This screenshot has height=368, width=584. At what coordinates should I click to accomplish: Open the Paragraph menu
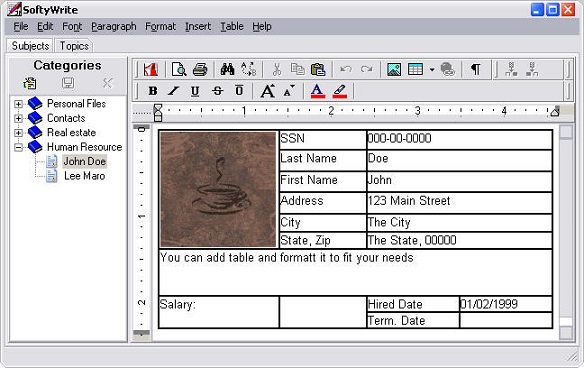coord(114,26)
